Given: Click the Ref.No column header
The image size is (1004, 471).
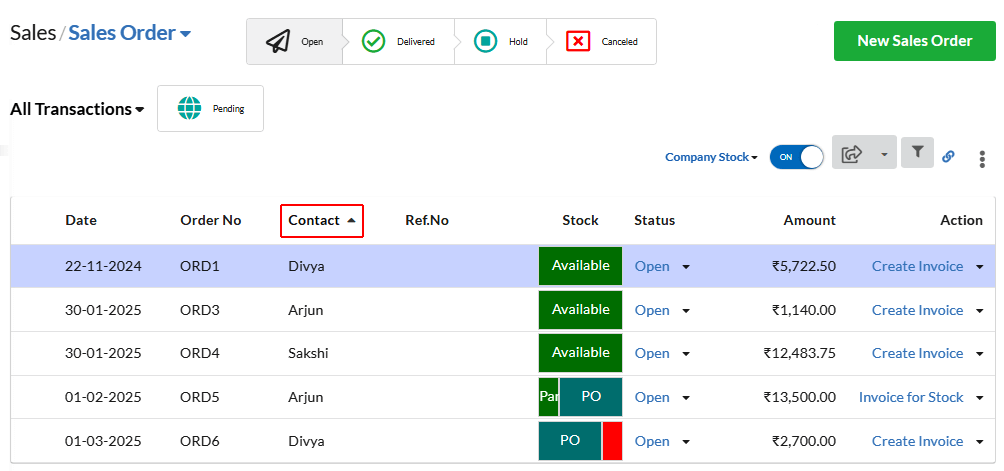Looking at the screenshot, I should (427, 221).
